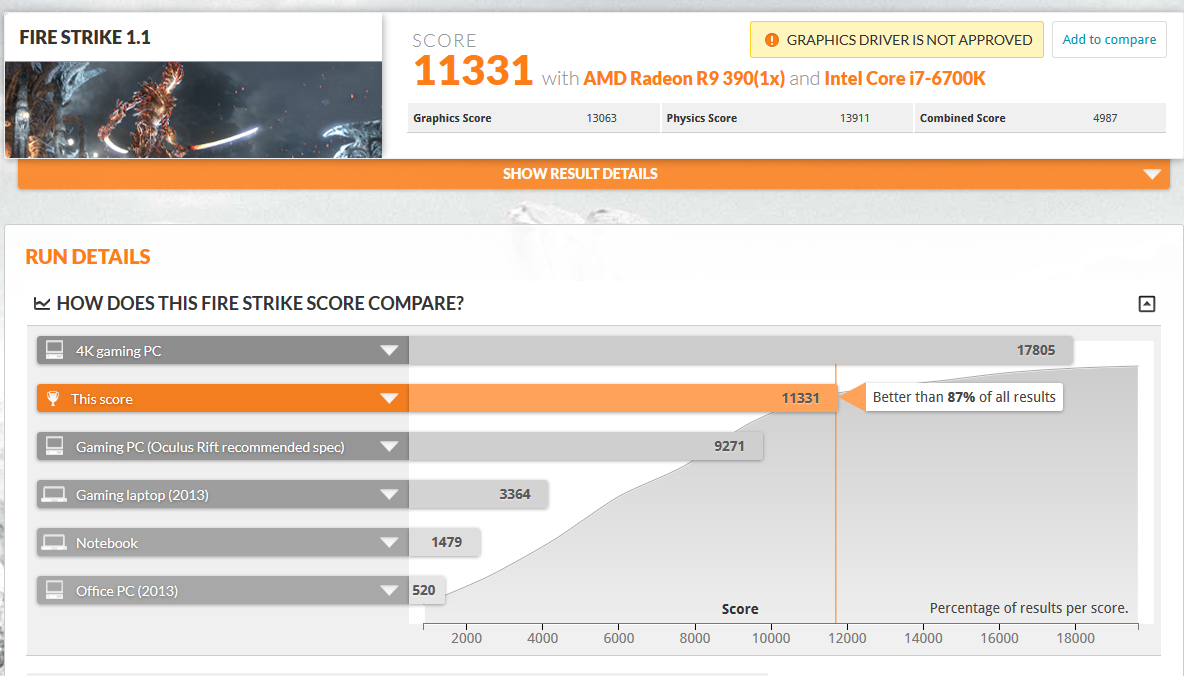Expand the 4K gaming PC dropdown arrow

[389, 350]
